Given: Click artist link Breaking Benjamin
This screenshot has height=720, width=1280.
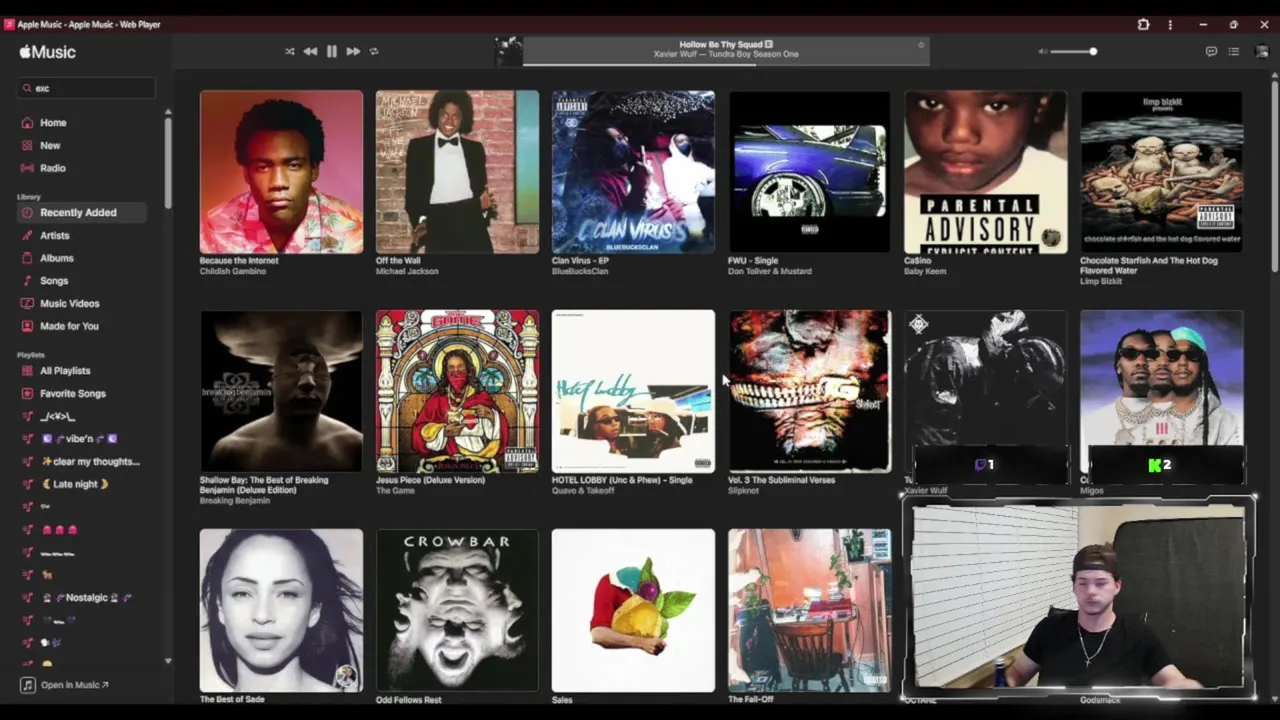Looking at the screenshot, I should tap(235, 500).
